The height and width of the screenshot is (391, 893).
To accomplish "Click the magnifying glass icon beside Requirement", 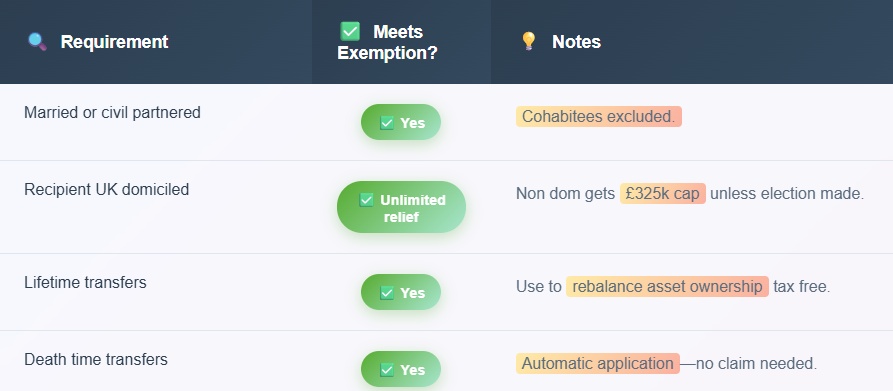I will point(38,42).
